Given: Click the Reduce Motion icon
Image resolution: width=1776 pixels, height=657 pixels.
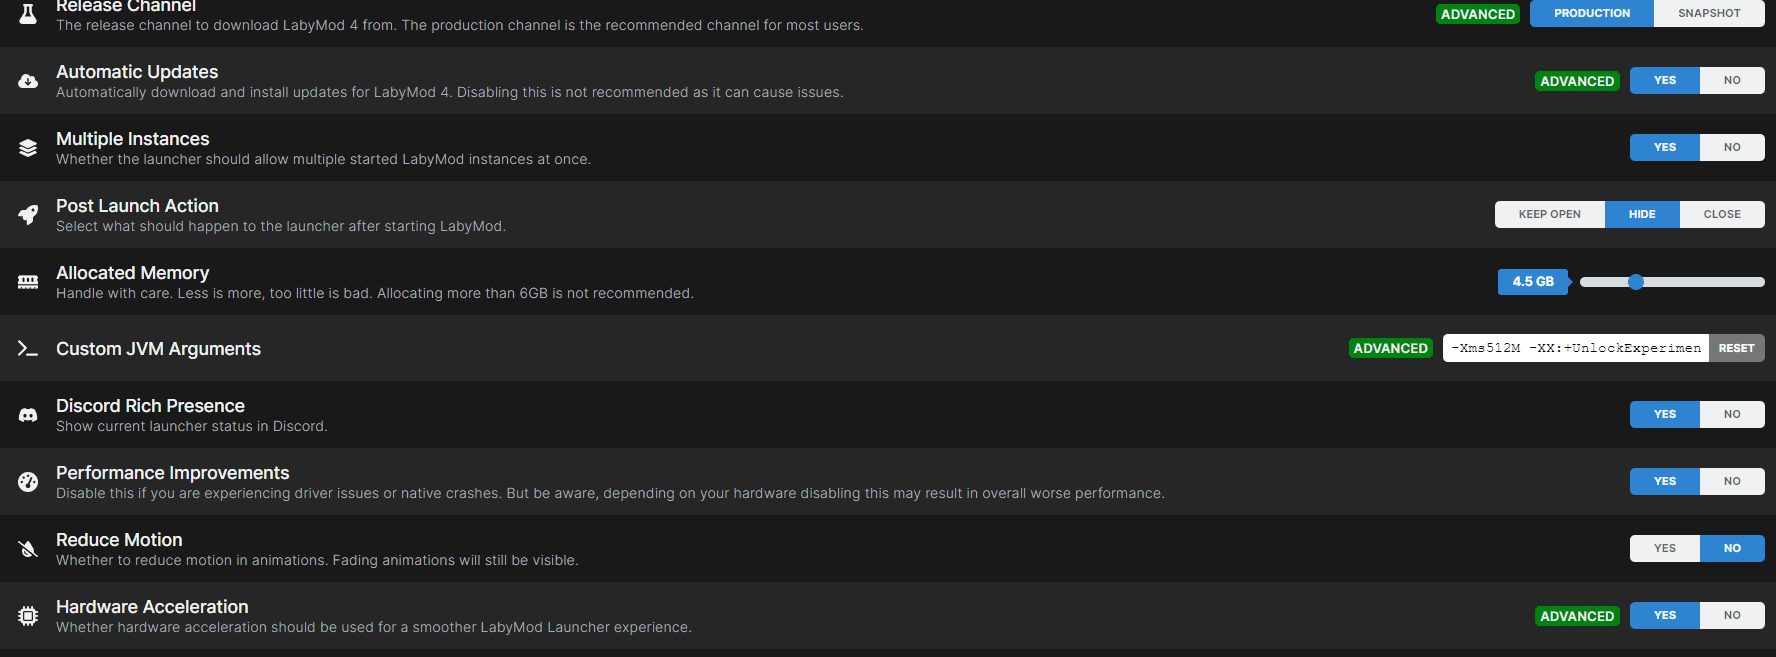Looking at the screenshot, I should [x=28, y=549].
